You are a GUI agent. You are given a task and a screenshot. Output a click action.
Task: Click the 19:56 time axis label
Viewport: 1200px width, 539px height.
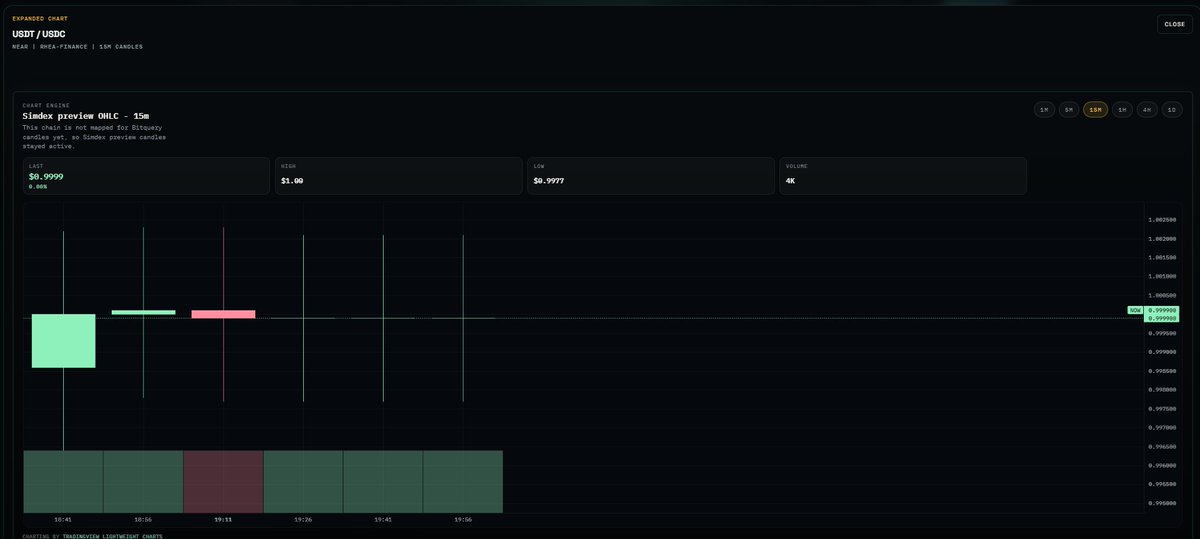pos(463,520)
